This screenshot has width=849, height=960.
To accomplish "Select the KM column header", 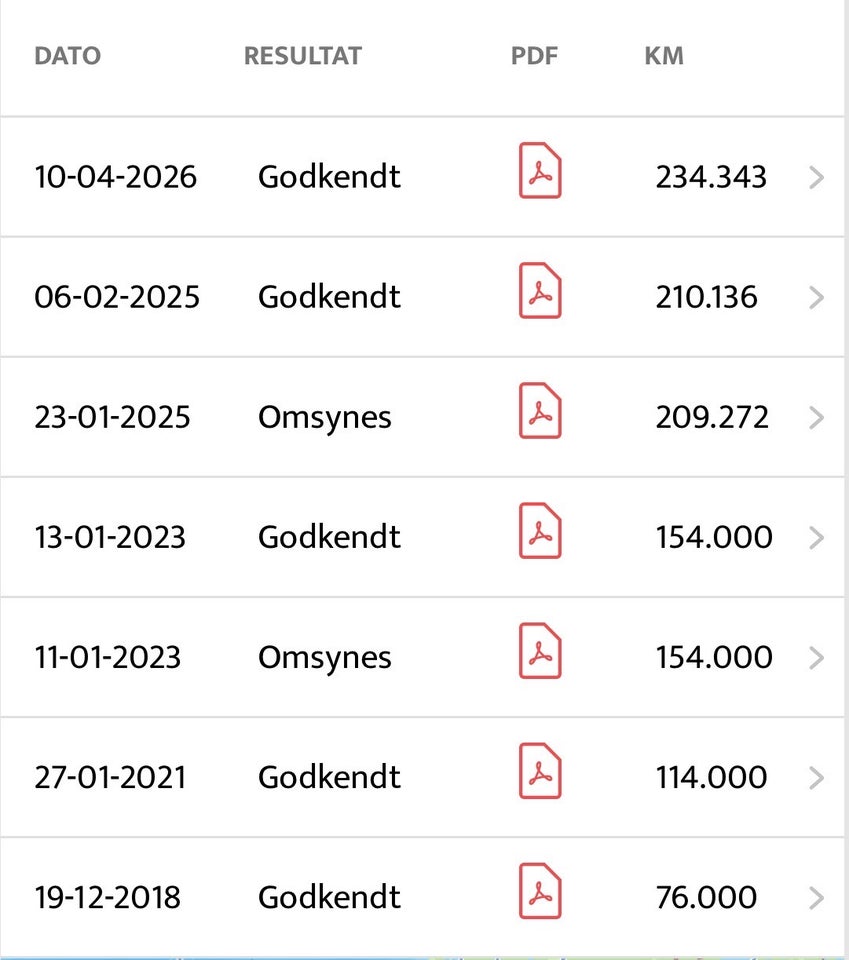I will click(x=664, y=56).
